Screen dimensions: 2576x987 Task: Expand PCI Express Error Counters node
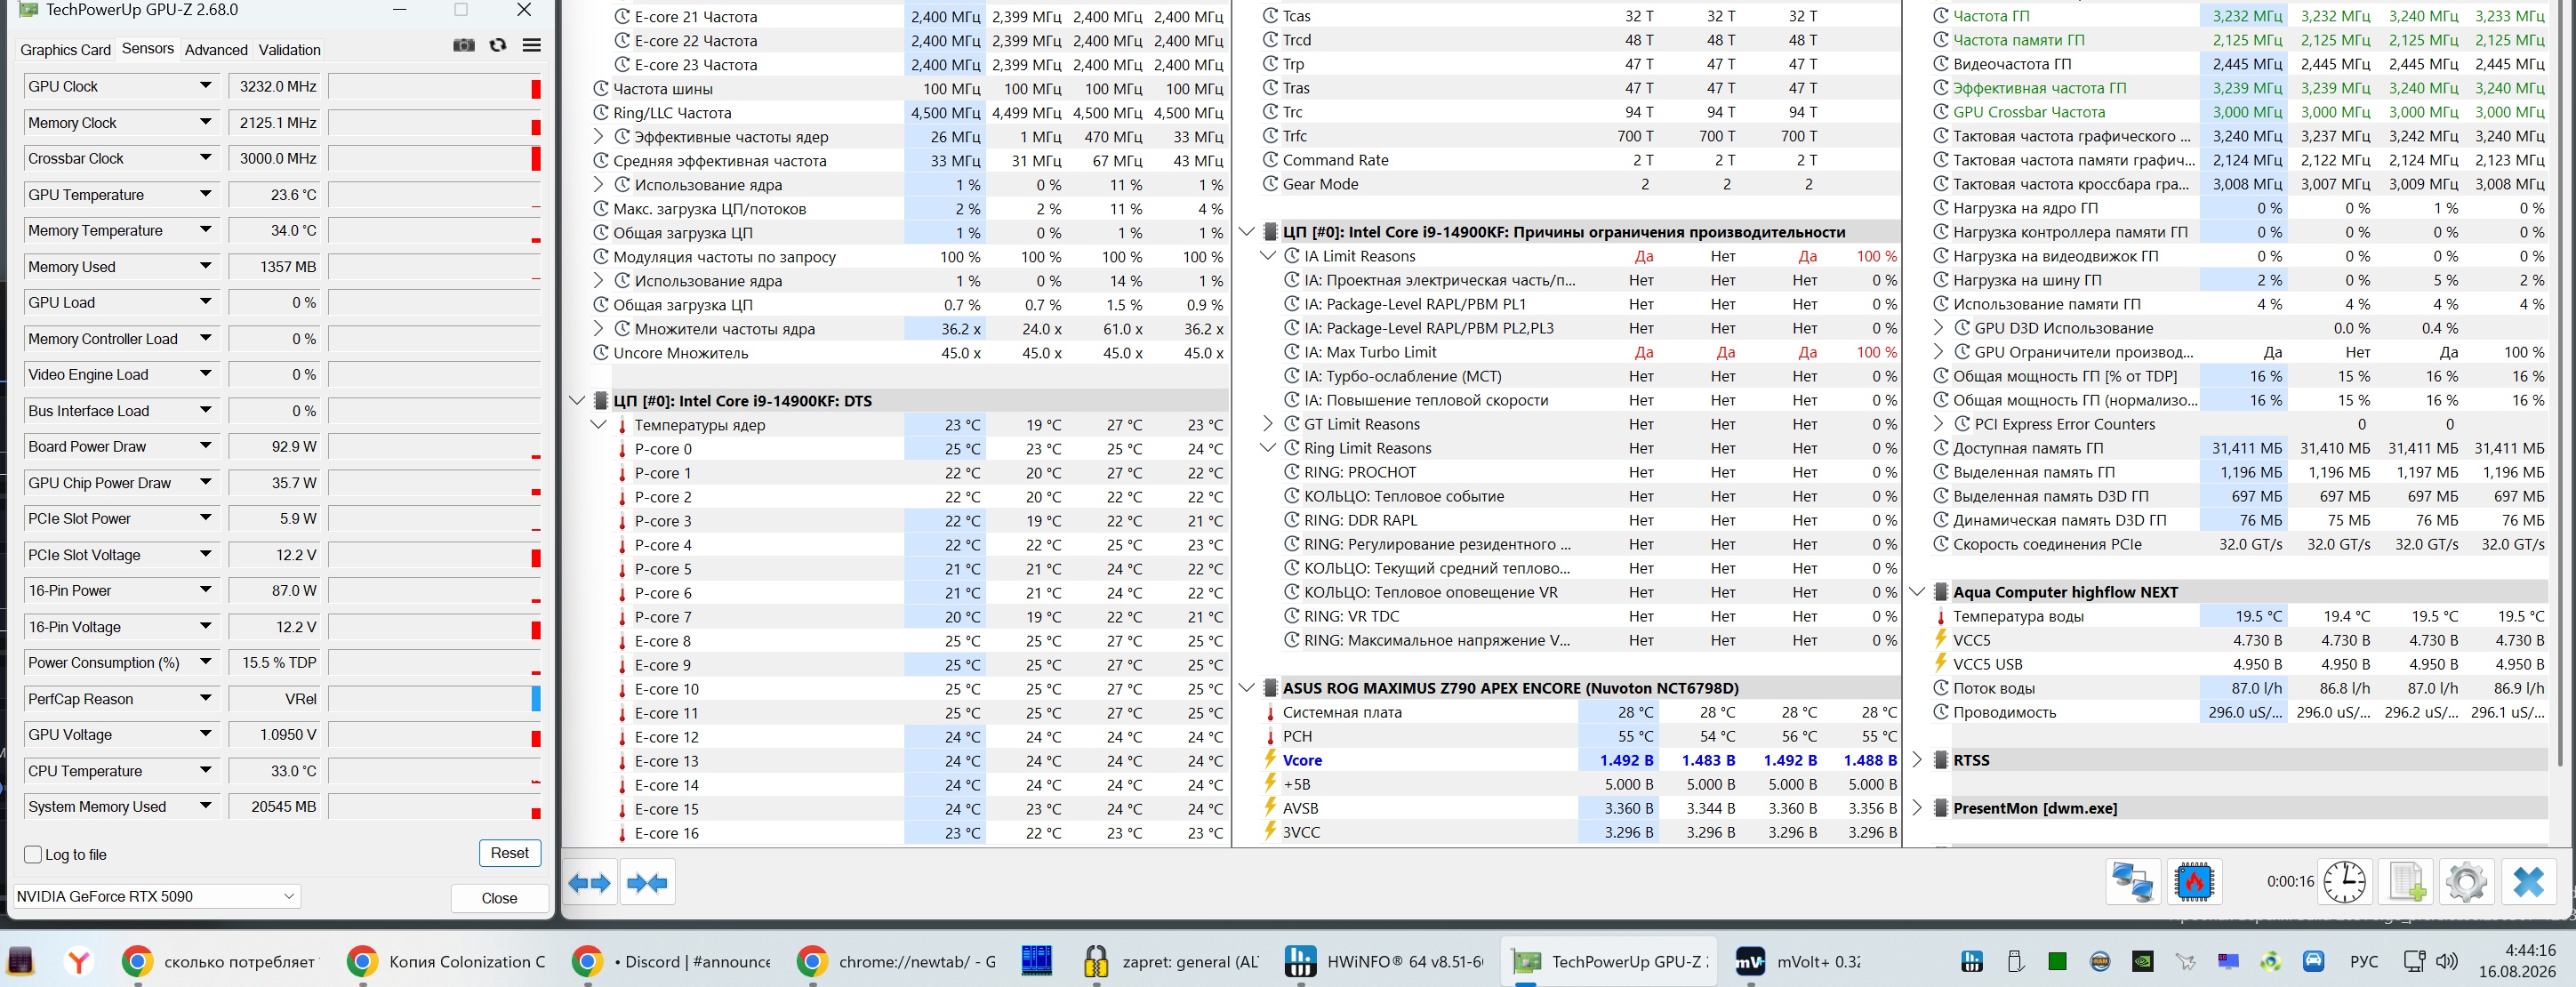1938,424
